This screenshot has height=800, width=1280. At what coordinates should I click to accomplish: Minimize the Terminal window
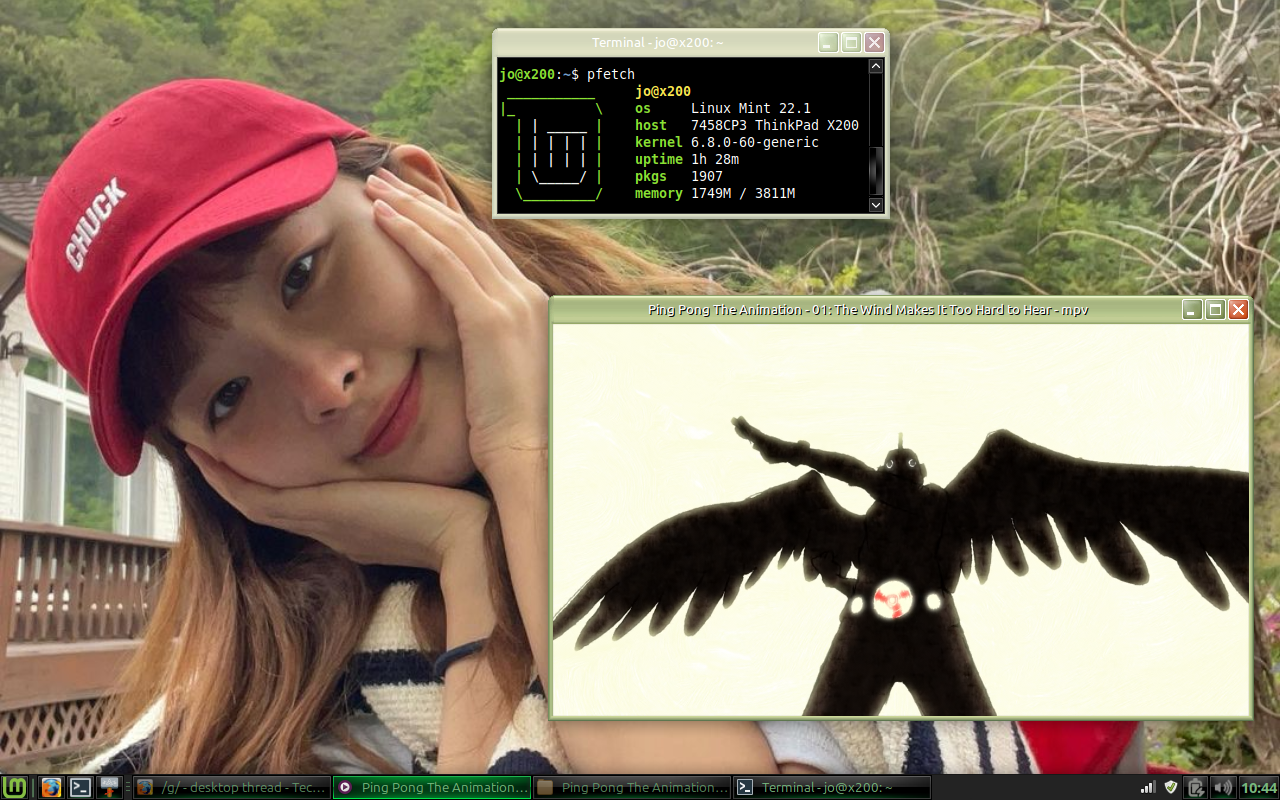click(x=828, y=42)
